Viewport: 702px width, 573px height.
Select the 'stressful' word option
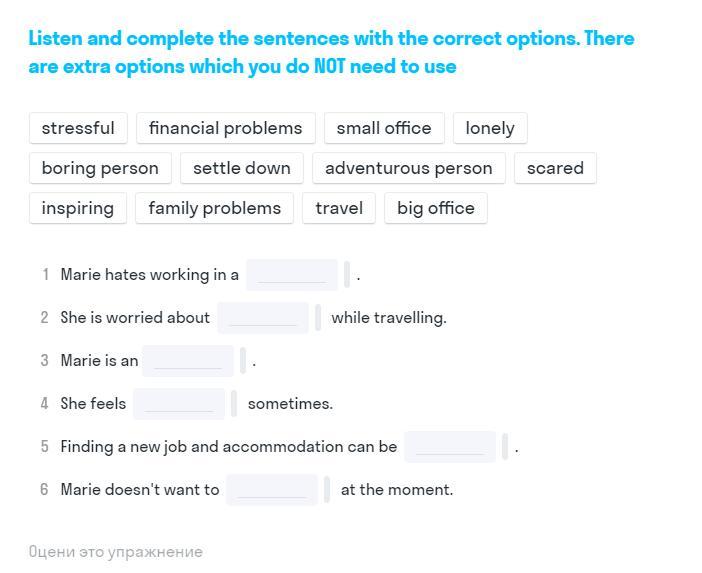78,128
